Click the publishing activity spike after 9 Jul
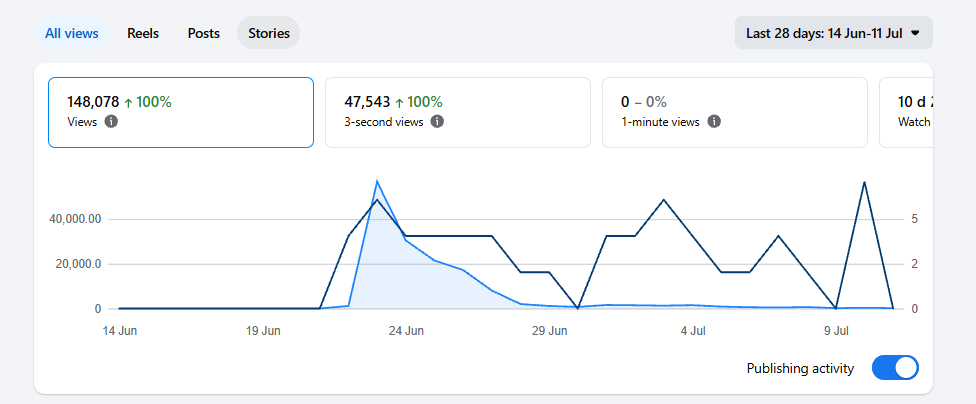Image resolution: width=976 pixels, height=404 pixels. click(864, 182)
